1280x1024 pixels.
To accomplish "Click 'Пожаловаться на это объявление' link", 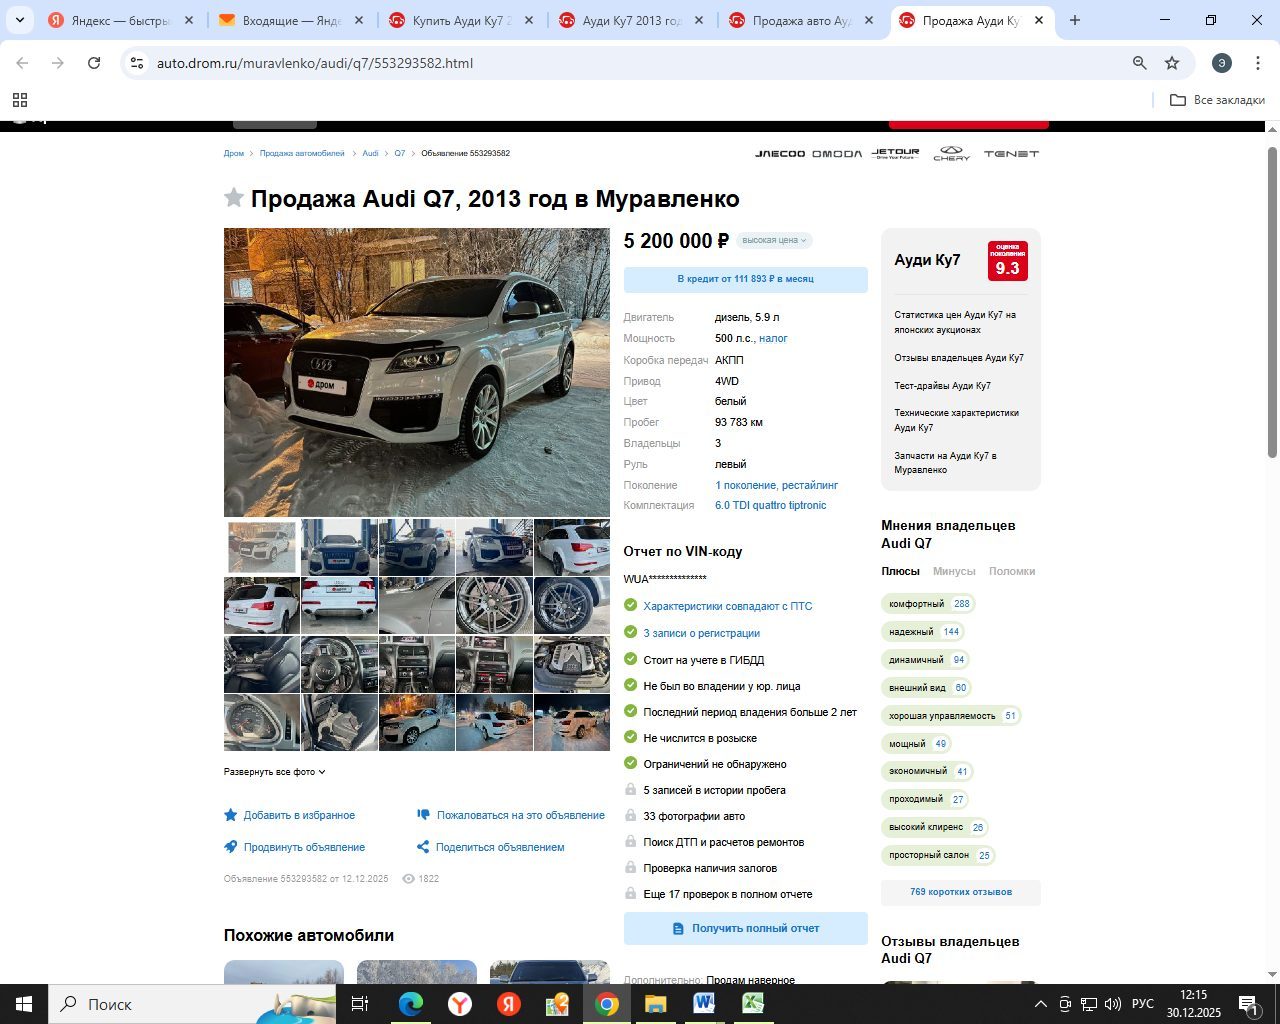I will [511, 815].
